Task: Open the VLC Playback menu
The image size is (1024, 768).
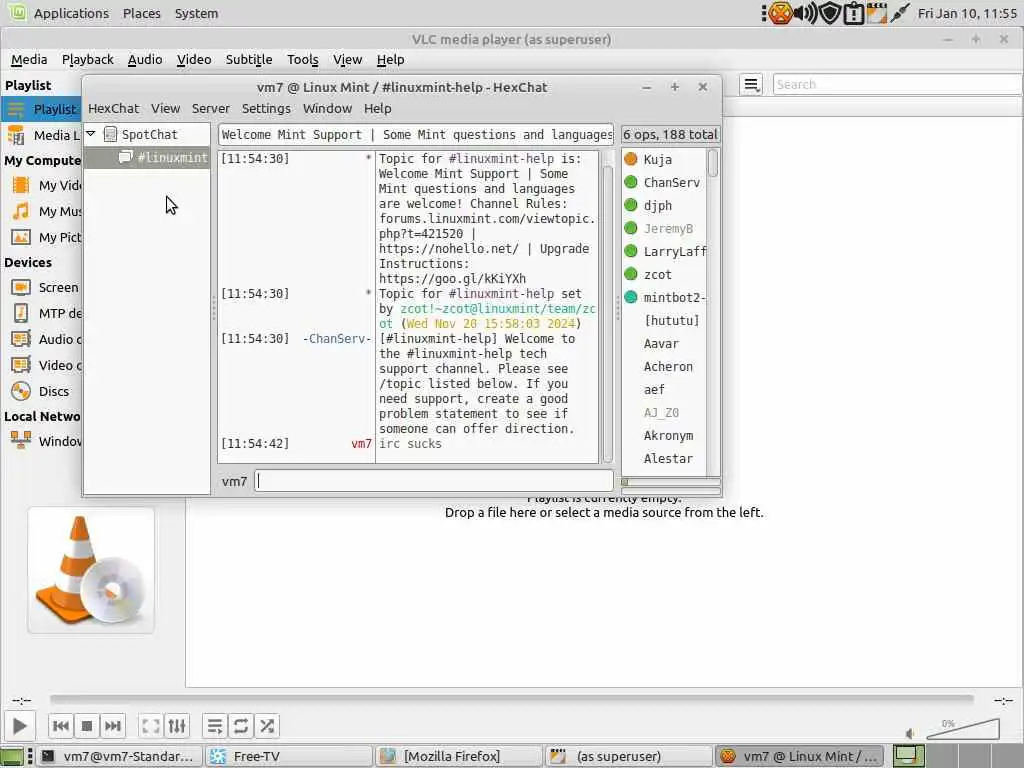Action: click(x=88, y=59)
